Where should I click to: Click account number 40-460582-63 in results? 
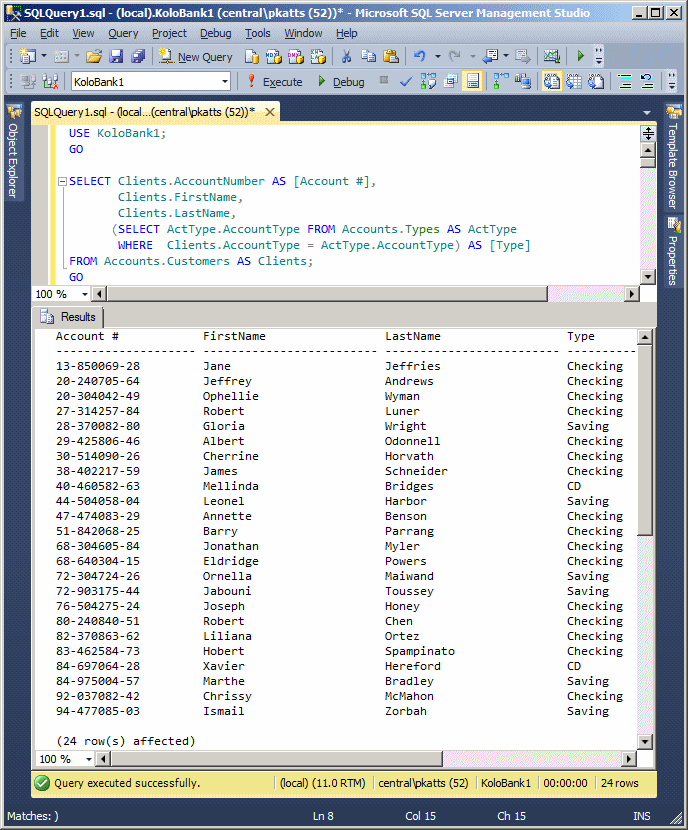[x=98, y=486]
